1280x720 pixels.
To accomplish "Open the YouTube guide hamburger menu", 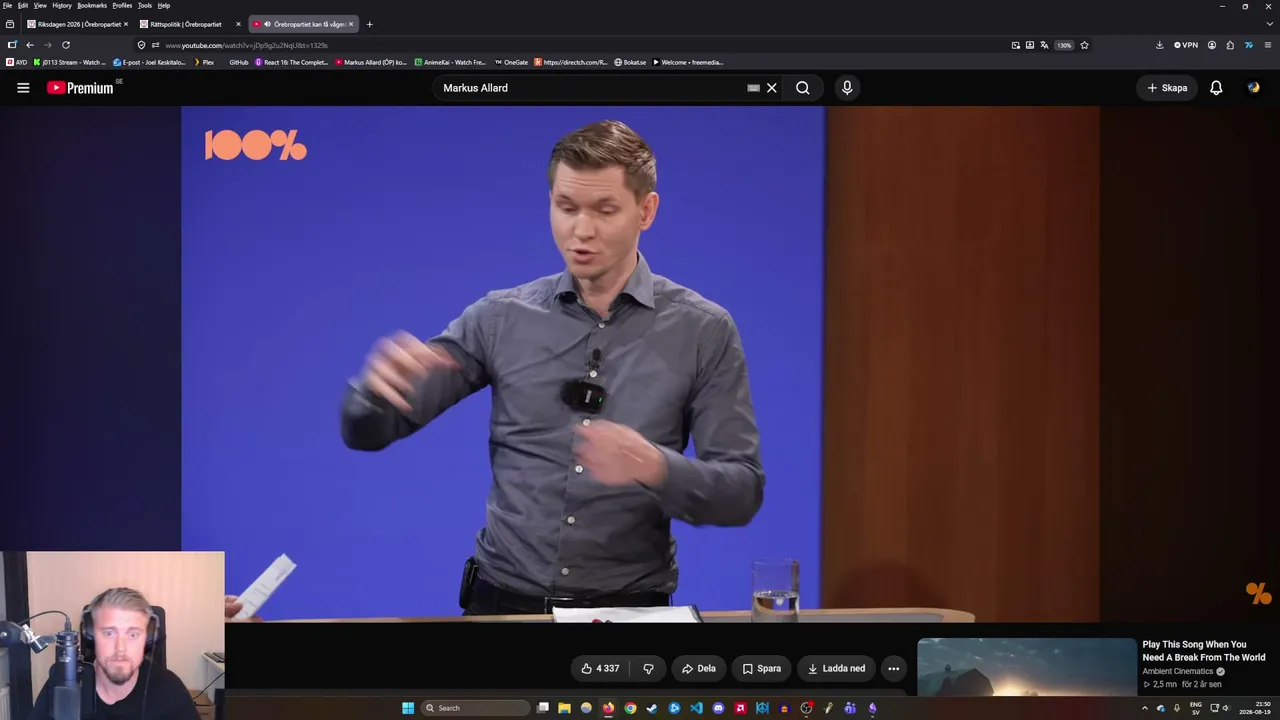I will tap(23, 88).
